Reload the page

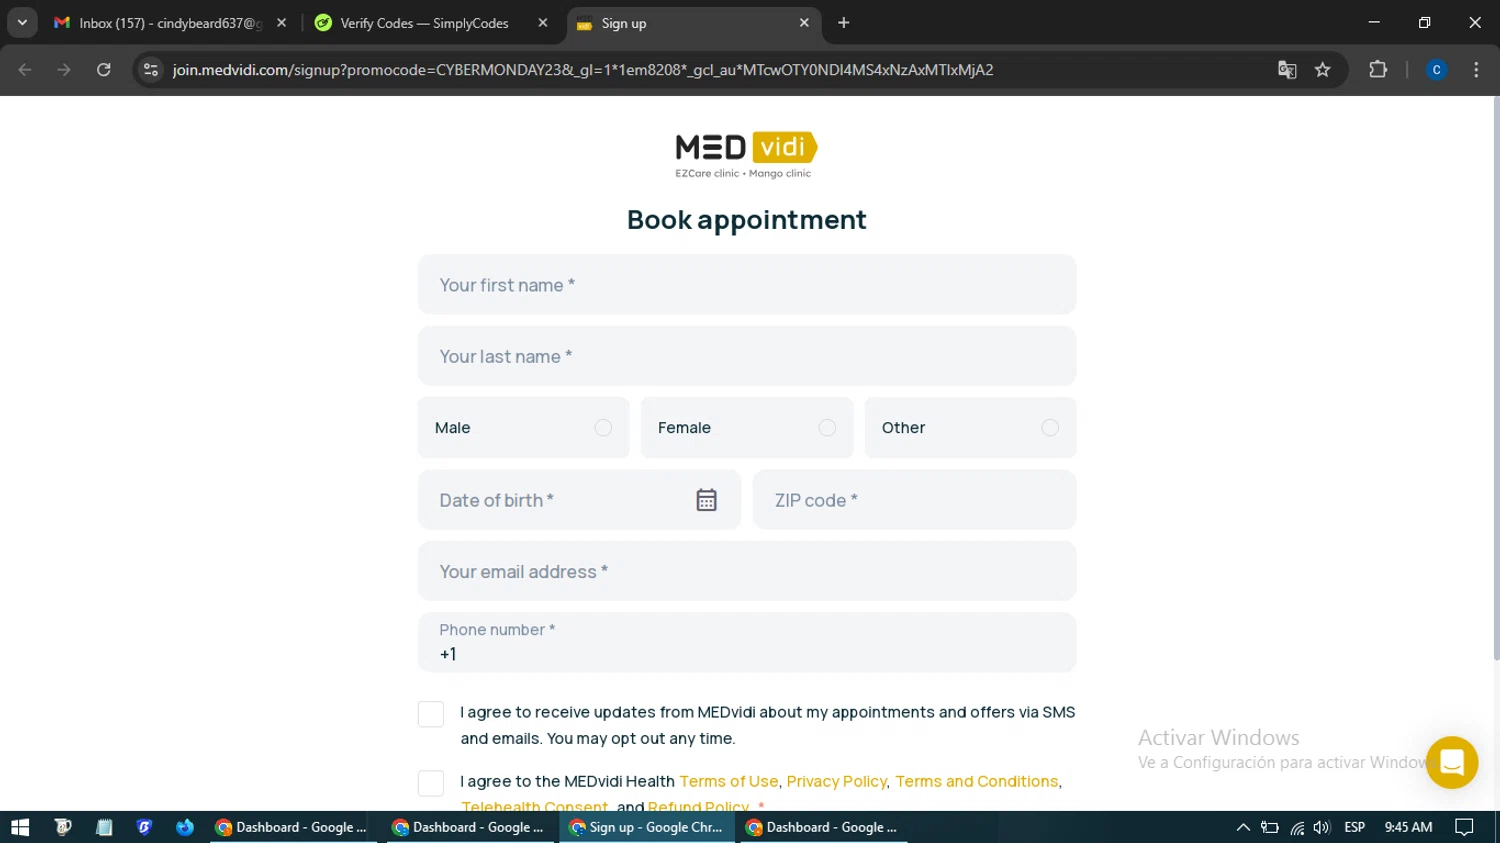[x=103, y=70]
